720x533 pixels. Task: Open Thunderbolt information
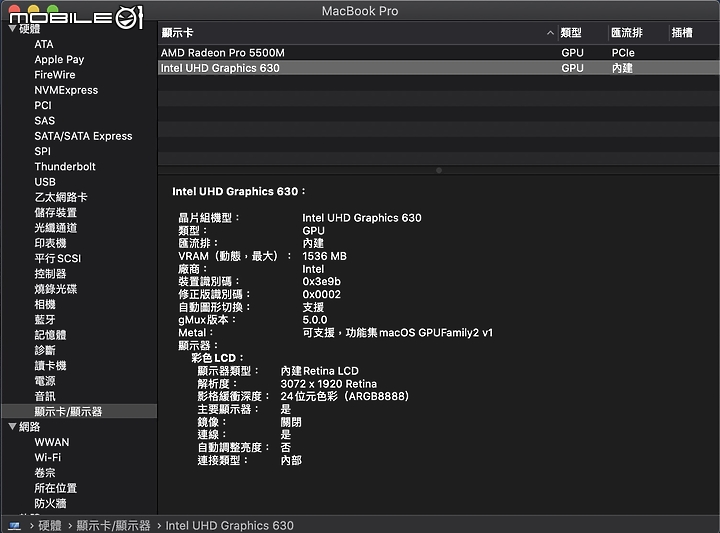[65, 166]
